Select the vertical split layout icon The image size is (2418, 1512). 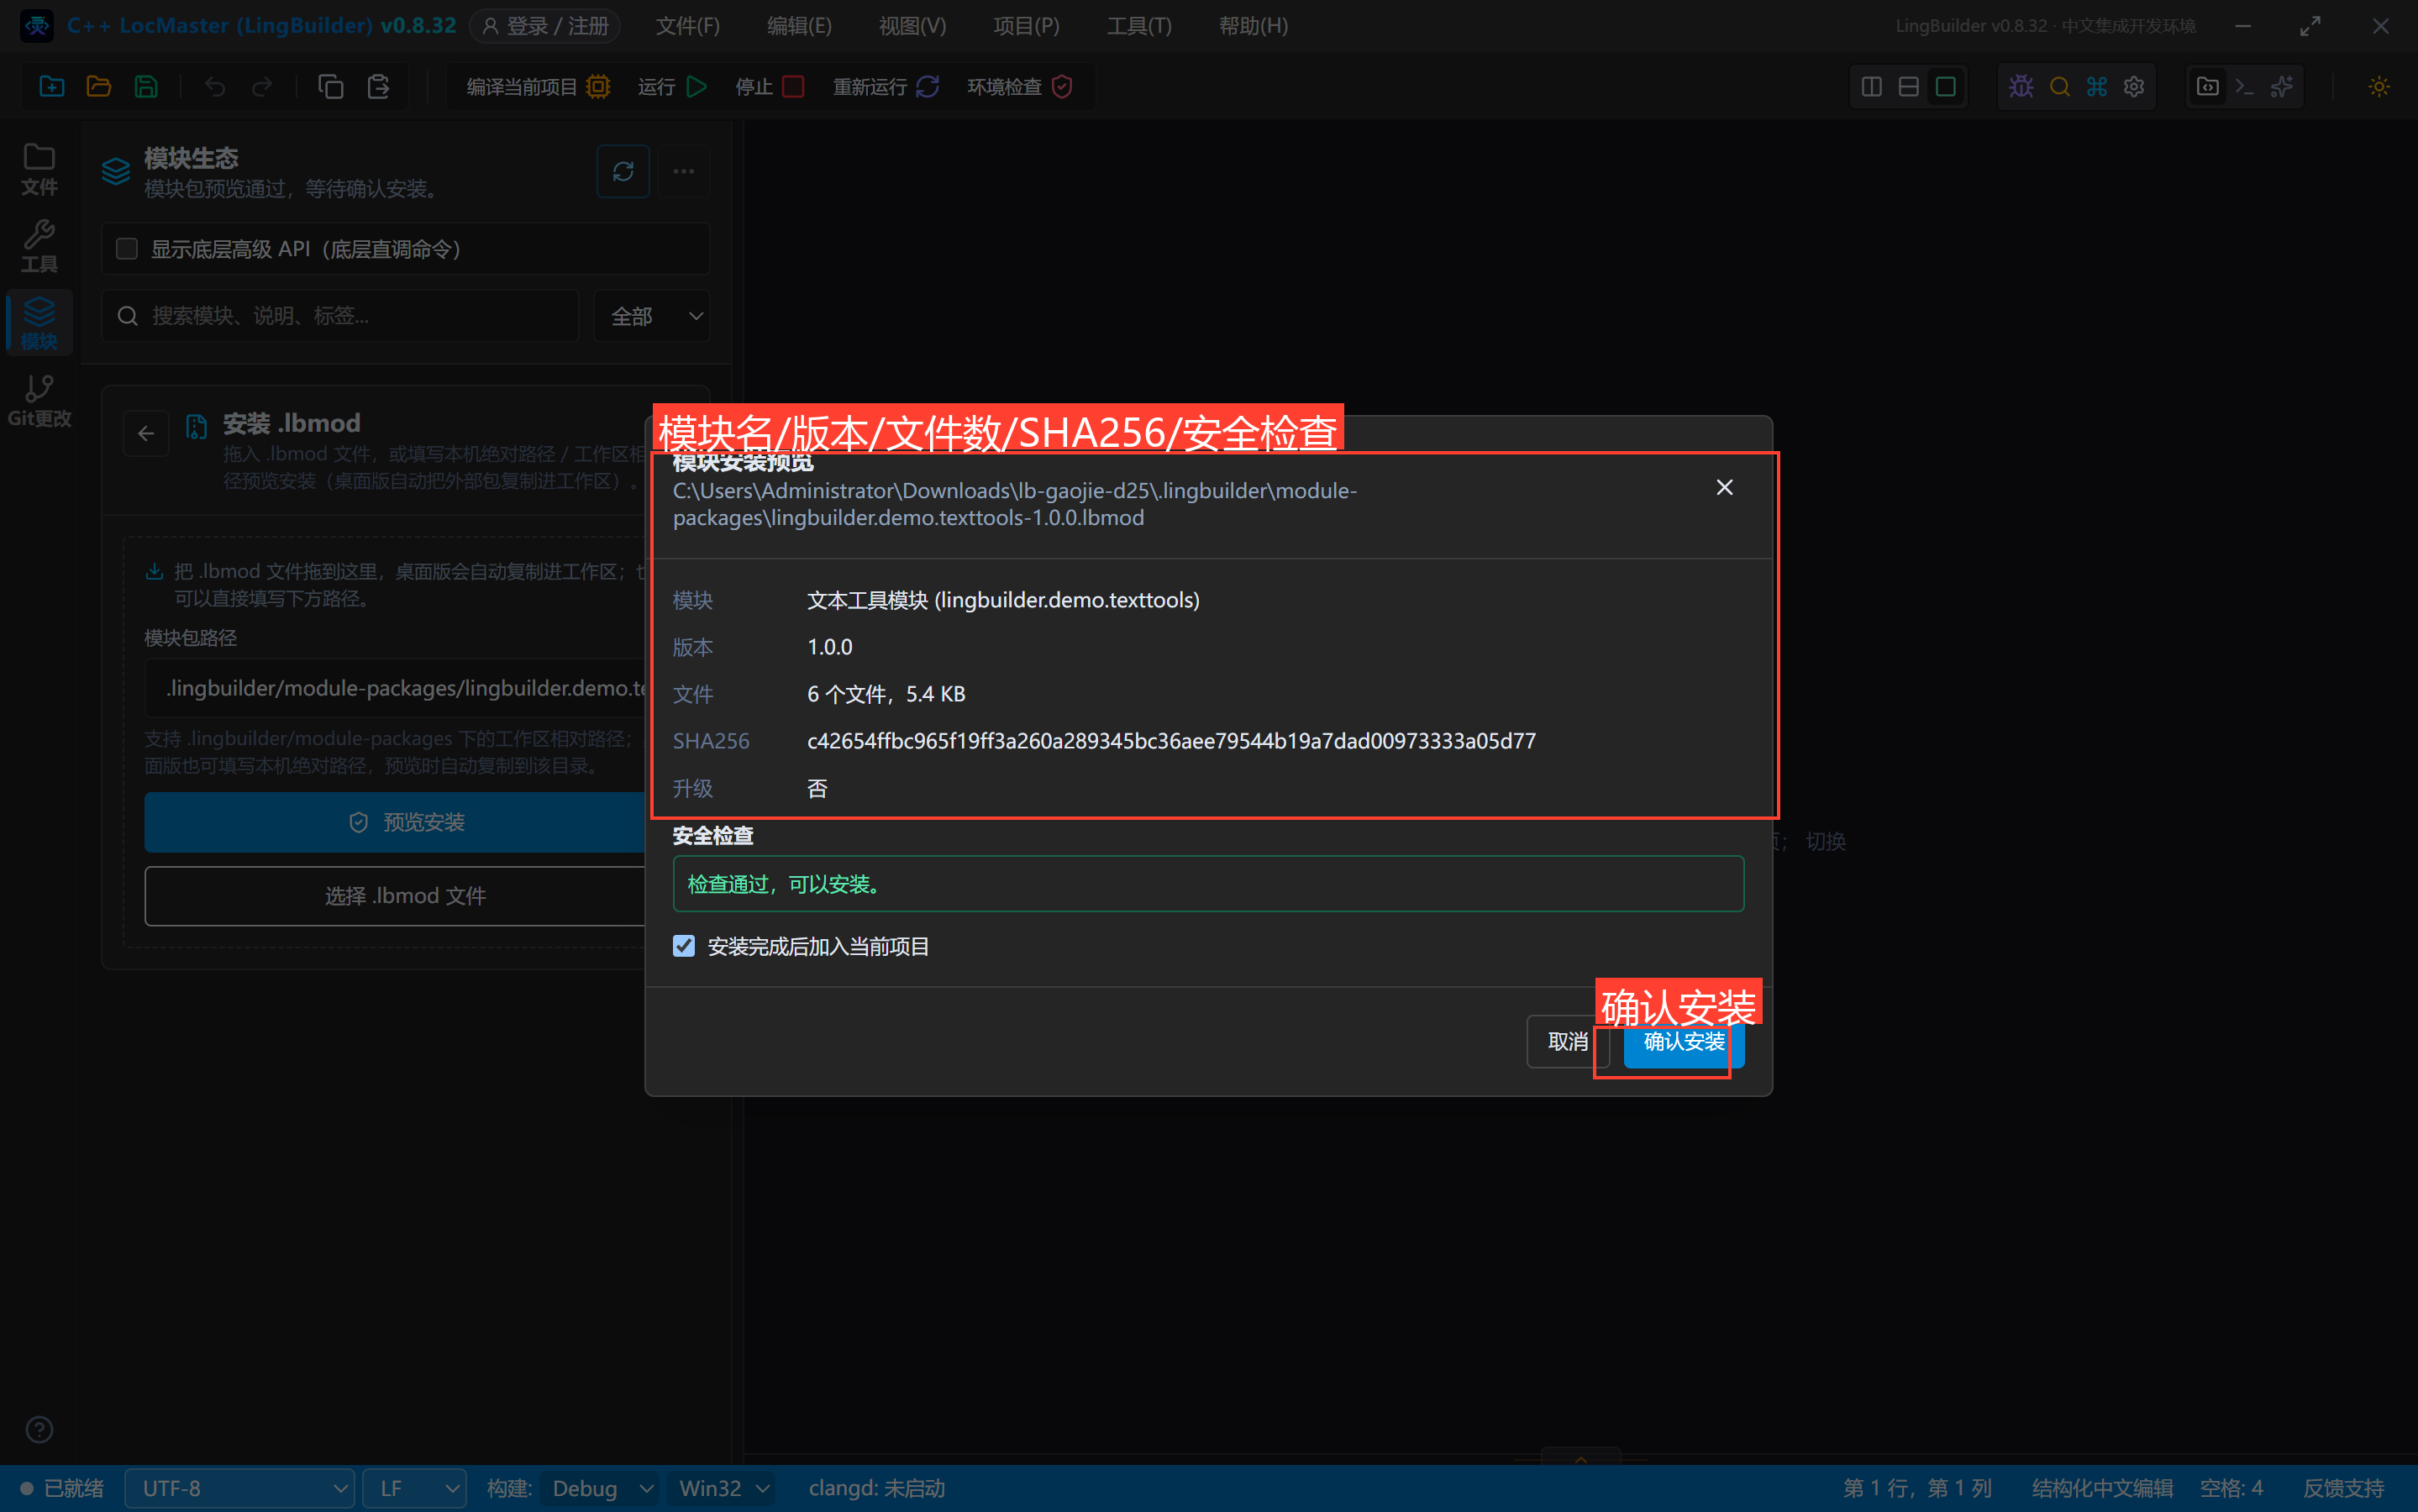(x=1872, y=87)
